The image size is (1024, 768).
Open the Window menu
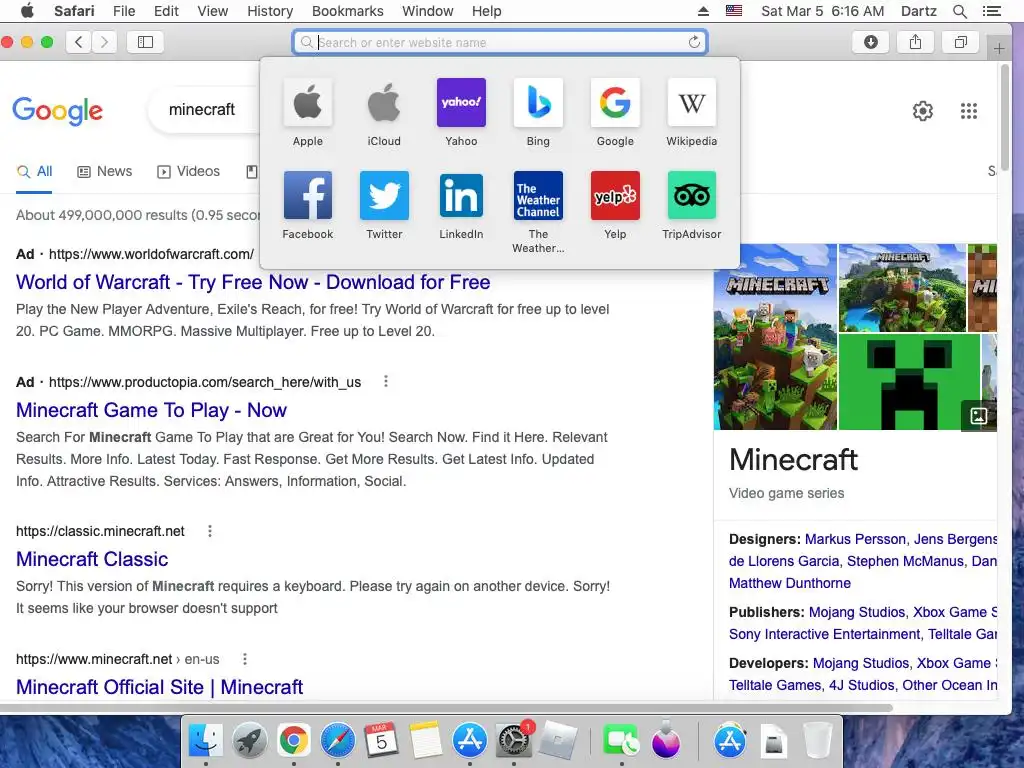[x=428, y=11]
